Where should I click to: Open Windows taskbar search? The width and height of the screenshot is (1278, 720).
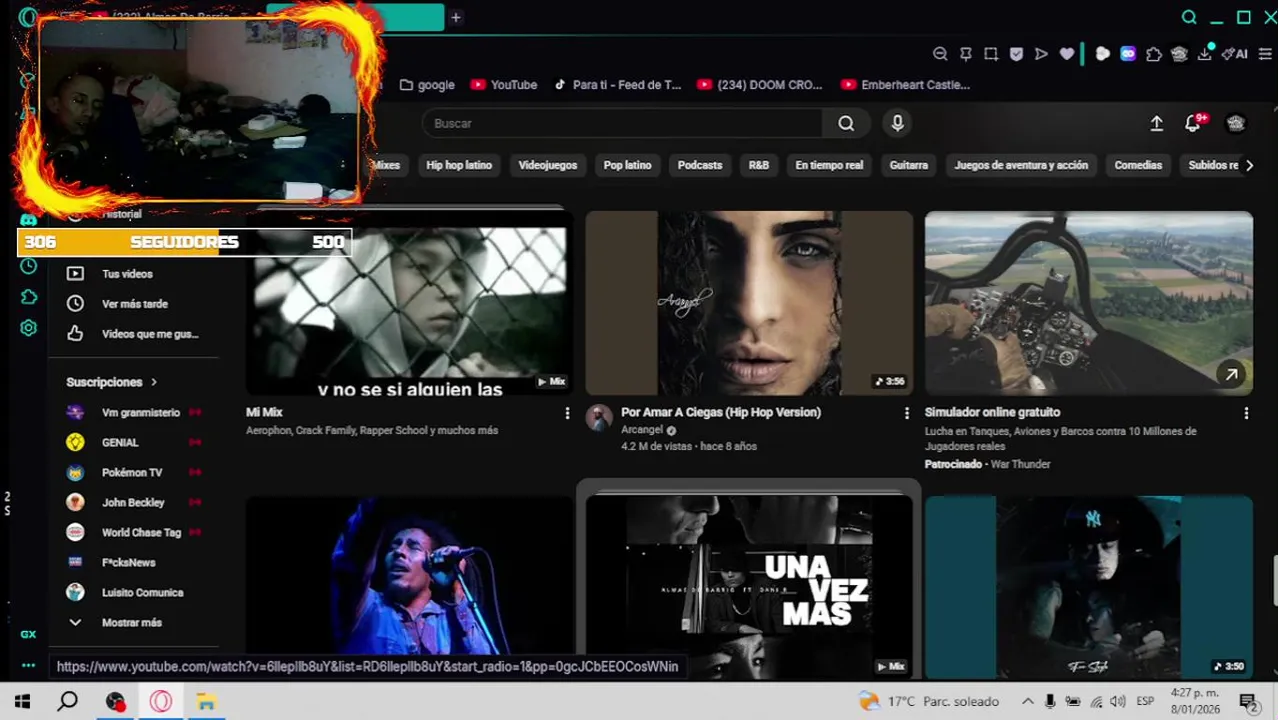point(67,701)
